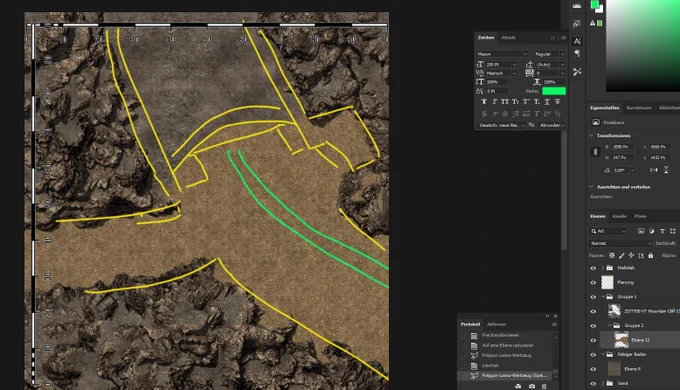Toggle strikethrough text style
The width and height of the screenshot is (680, 390).
[558, 102]
